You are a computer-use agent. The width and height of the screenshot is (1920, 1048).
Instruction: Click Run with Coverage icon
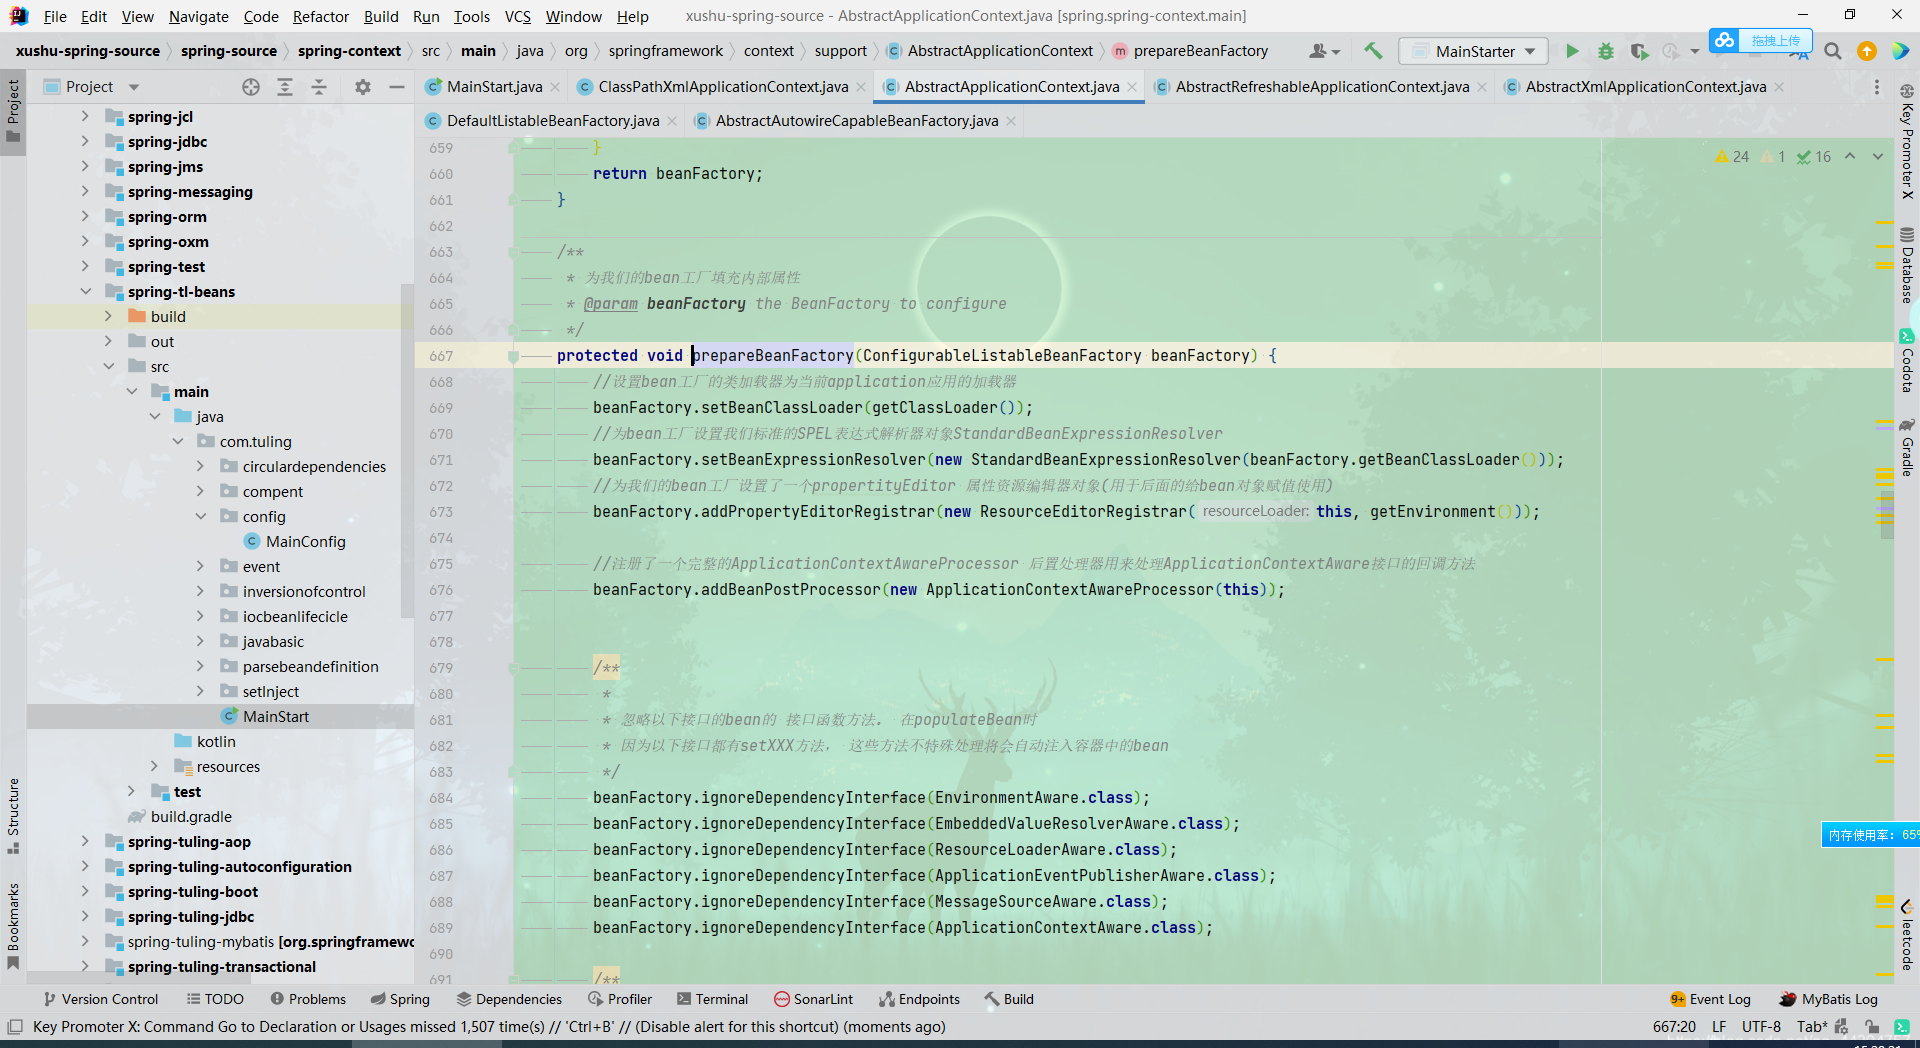1638,51
